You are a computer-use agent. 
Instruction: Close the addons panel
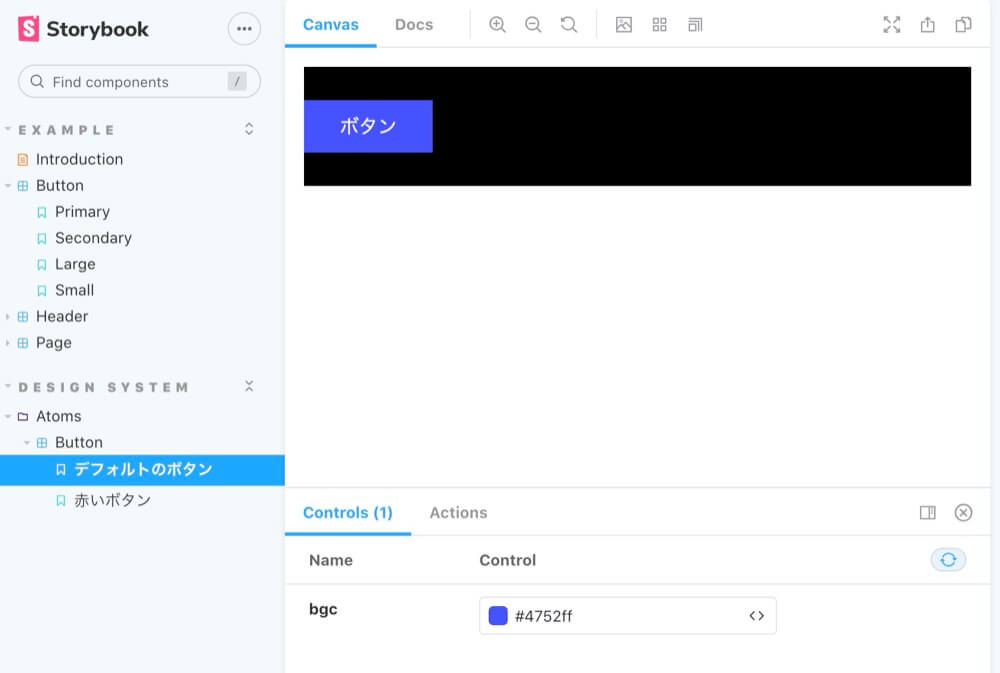pyautogui.click(x=963, y=512)
